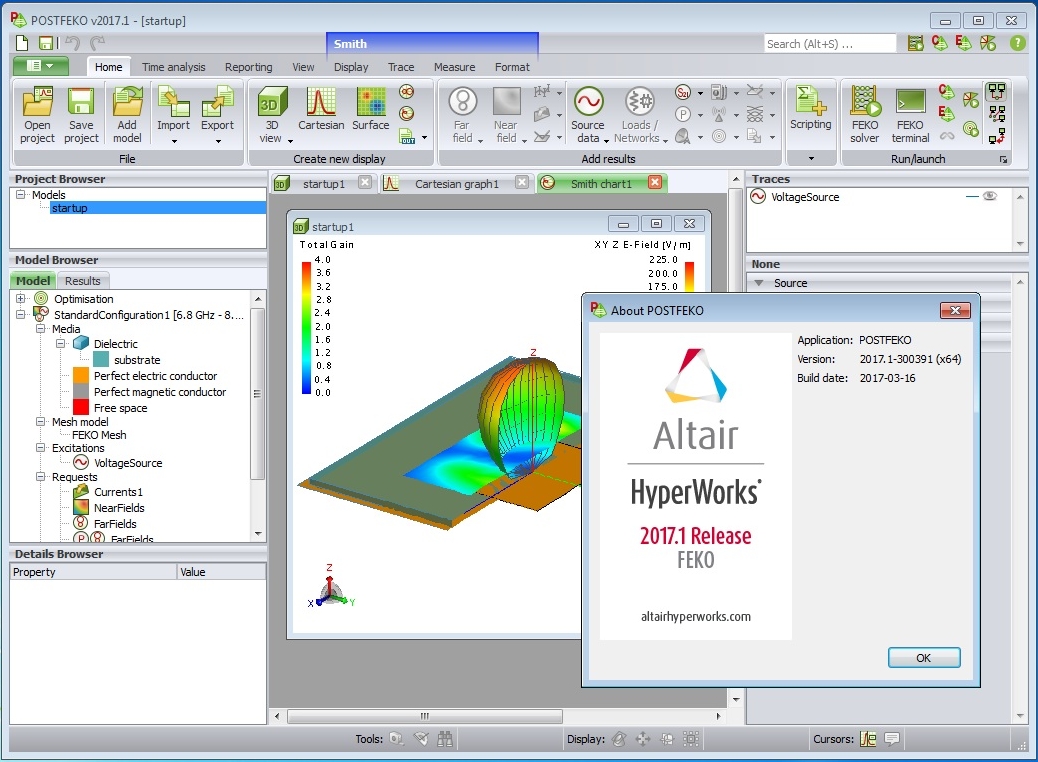Select FEKO Mesh in the tree
Viewport: 1038px width, 762px height.
[x=99, y=435]
